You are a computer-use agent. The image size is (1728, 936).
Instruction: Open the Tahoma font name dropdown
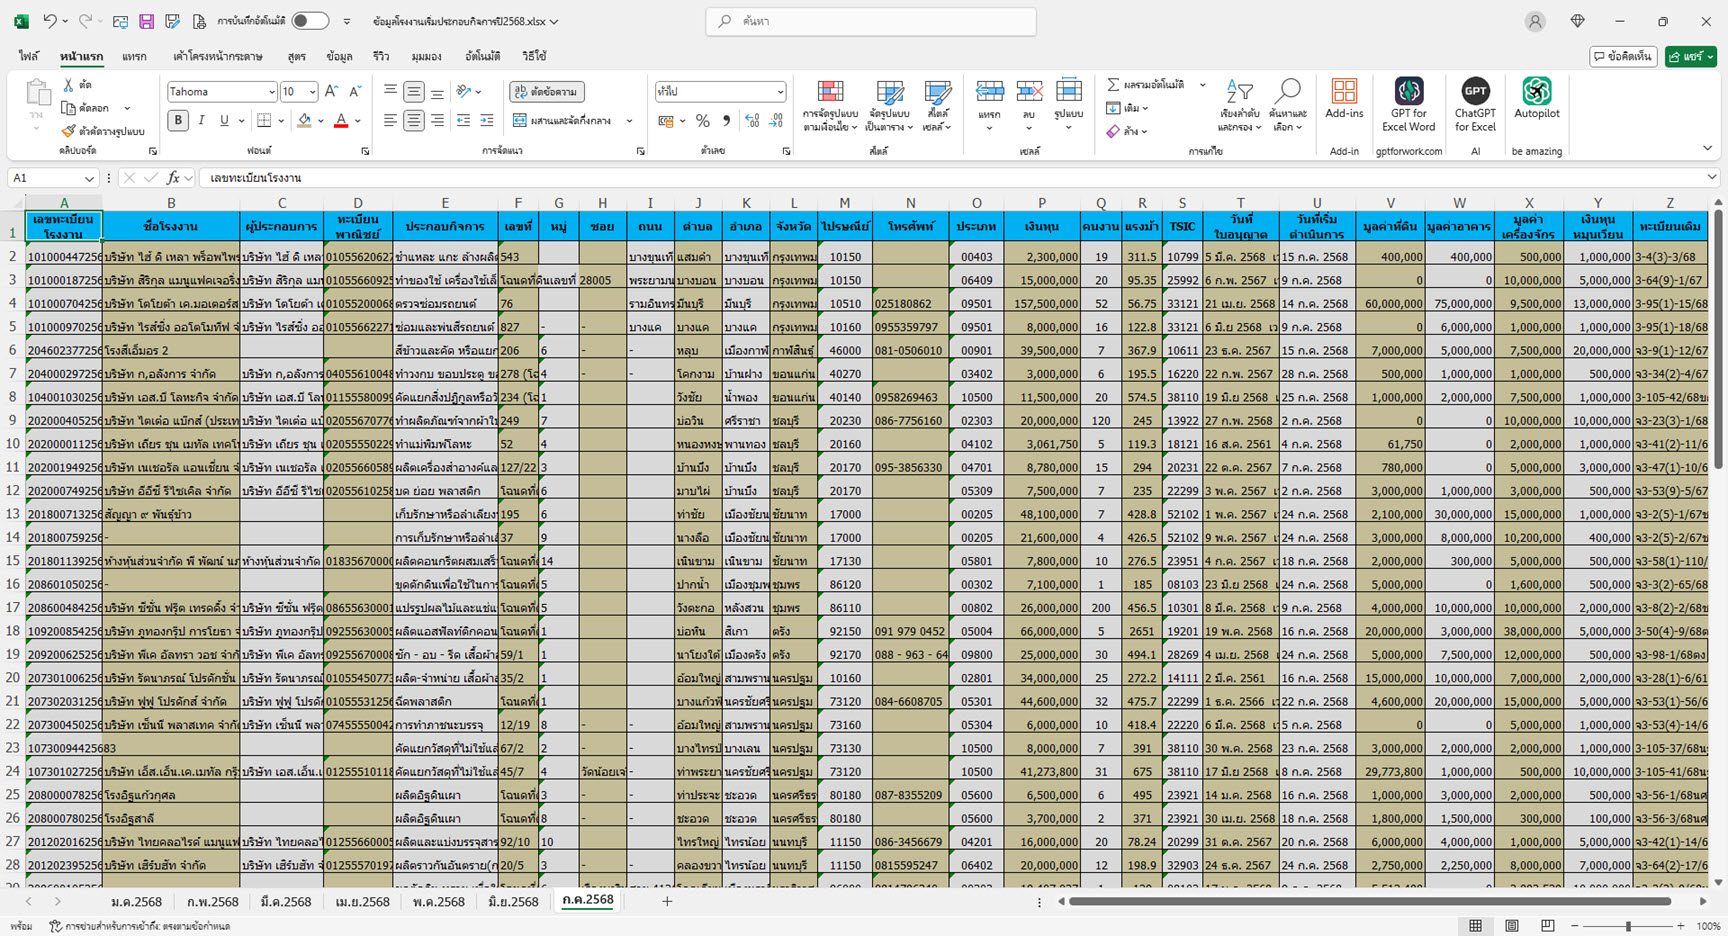(x=271, y=92)
